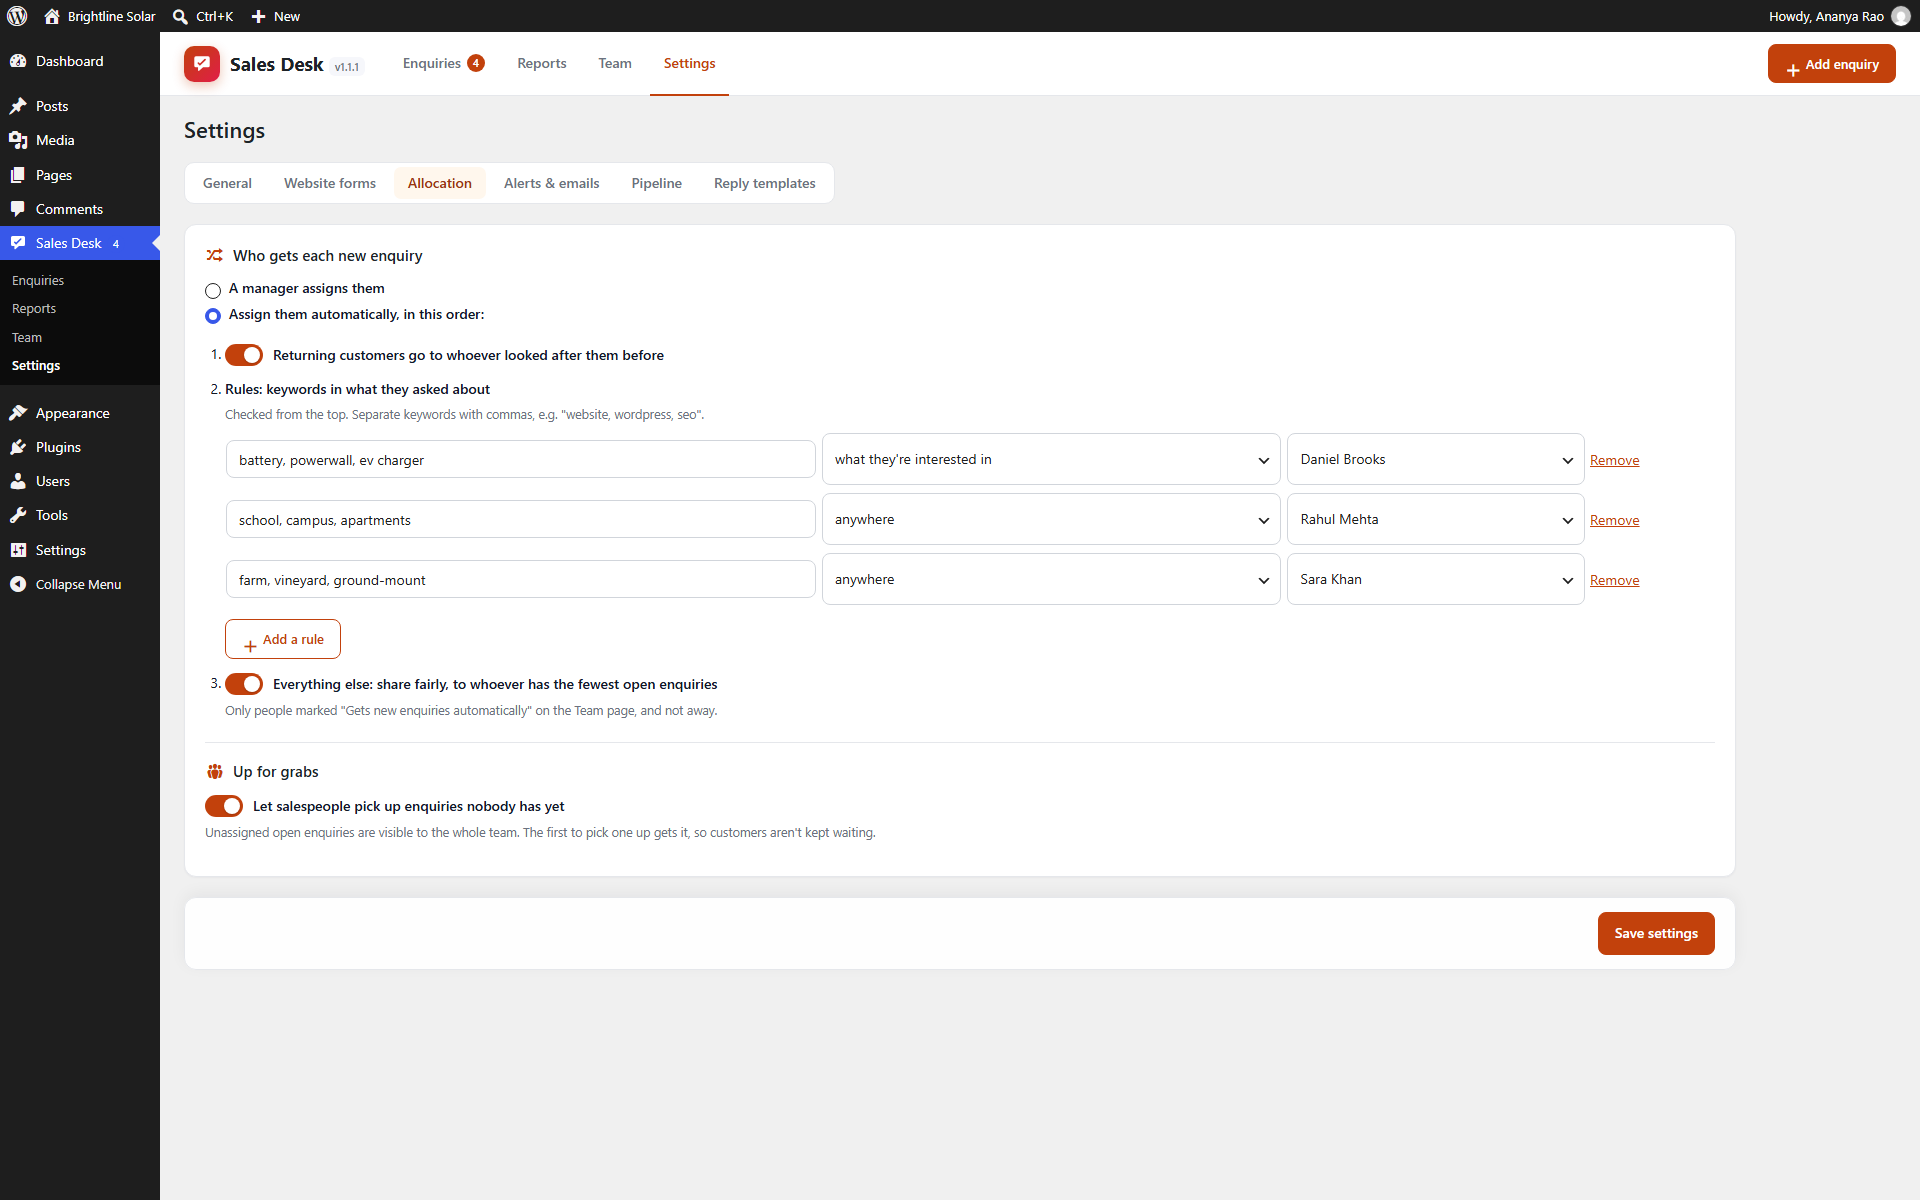Open the Daniel Brooks assignee dropdown
Viewport: 1920px width, 1200px height.
1435,459
